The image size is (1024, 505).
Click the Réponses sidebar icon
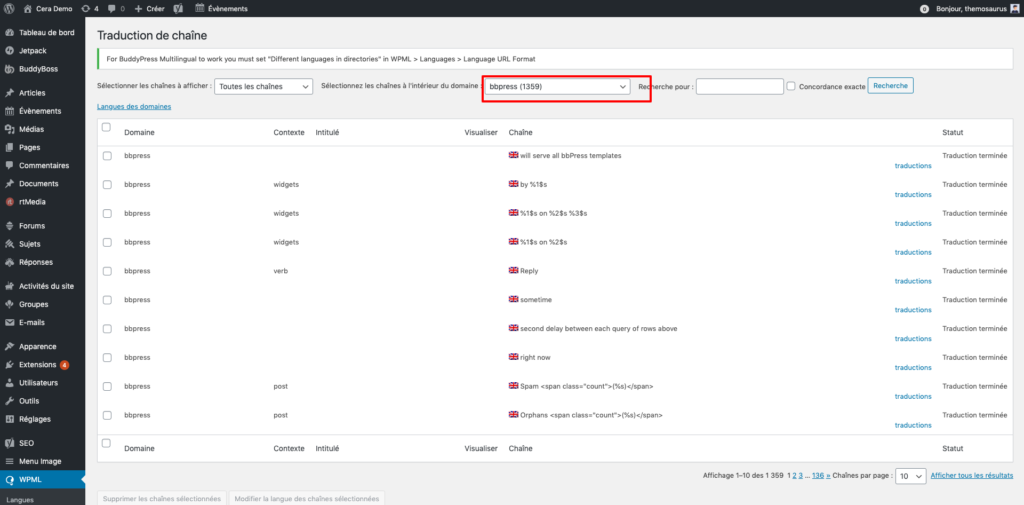click(9, 262)
